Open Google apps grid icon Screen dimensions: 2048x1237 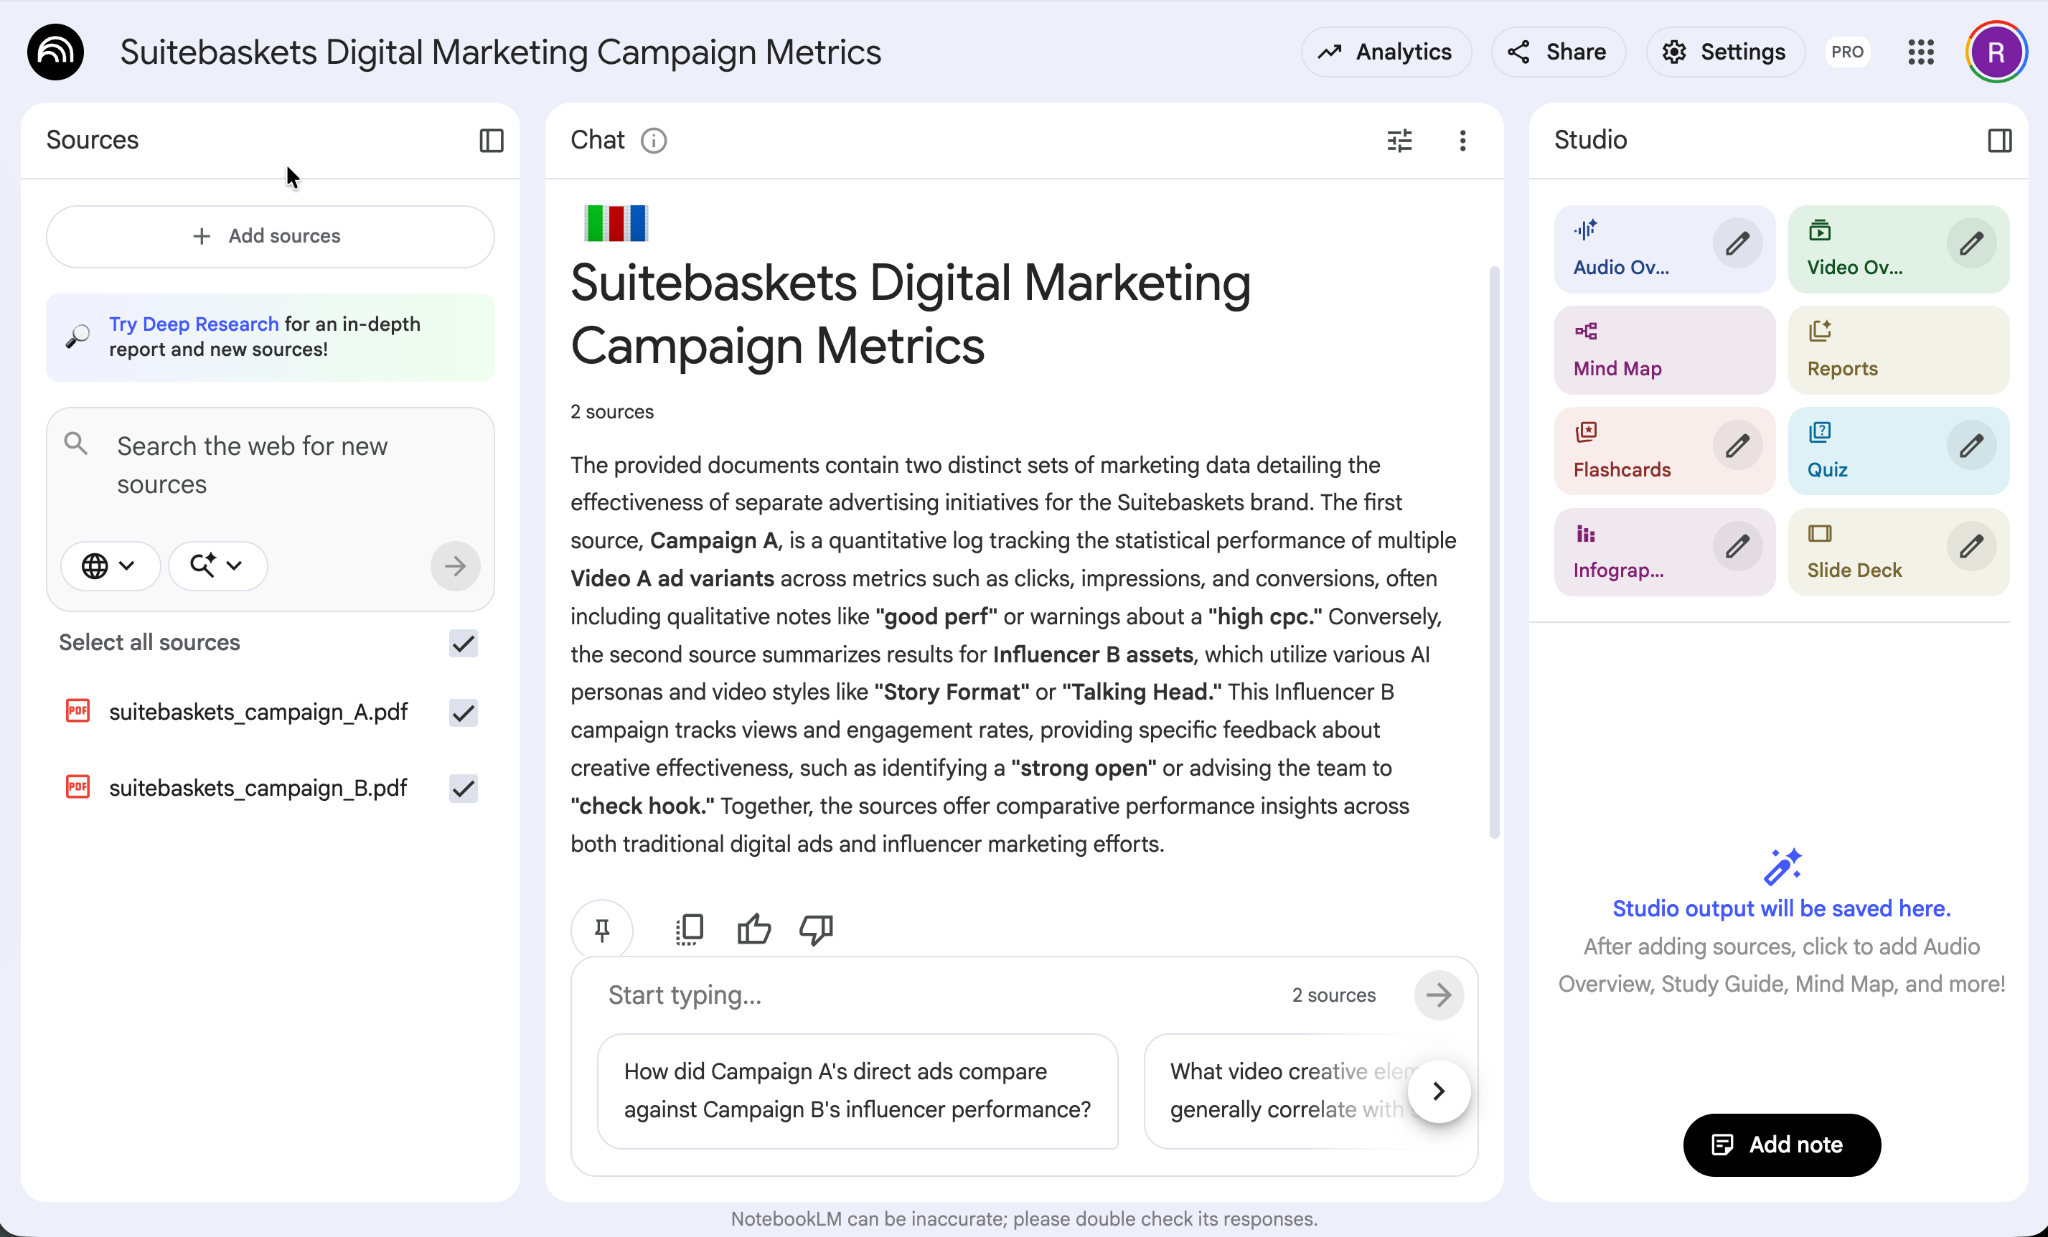tap(1920, 52)
